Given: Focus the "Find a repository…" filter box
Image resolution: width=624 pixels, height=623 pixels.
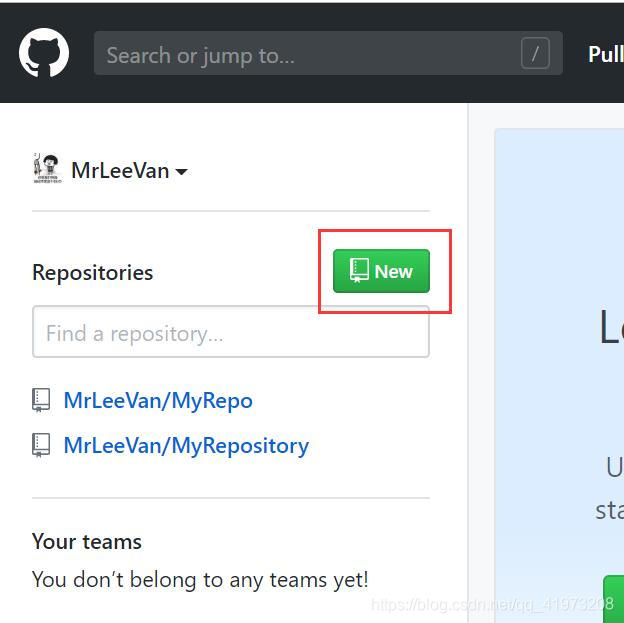Looking at the screenshot, I should (231, 332).
